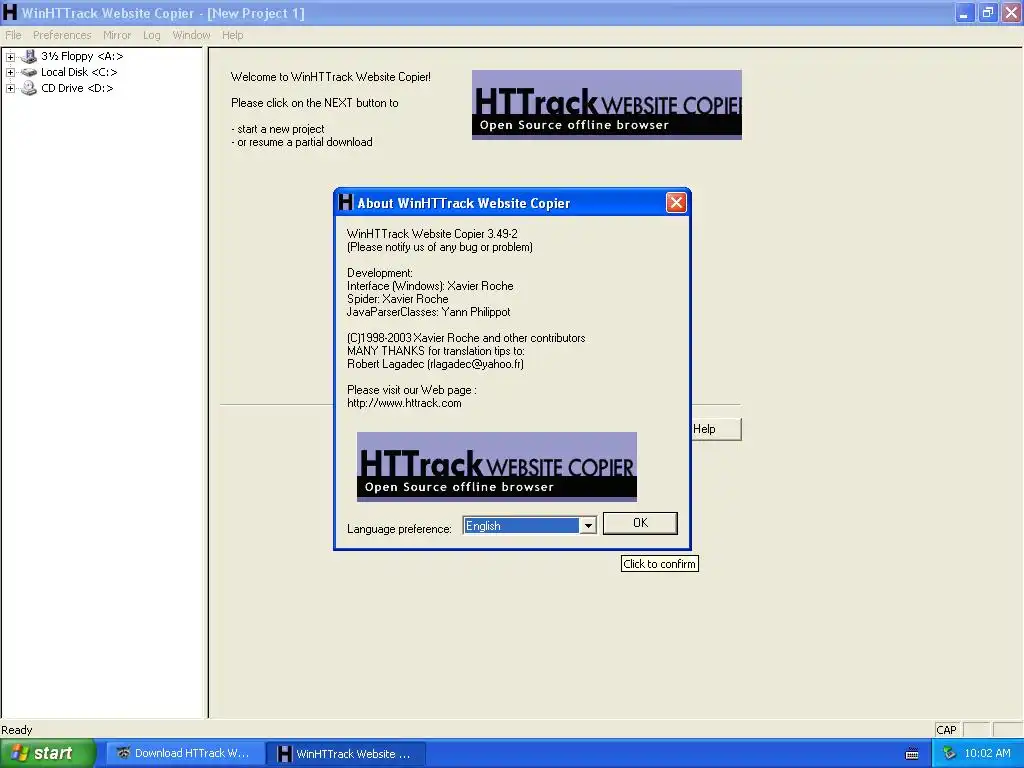Minimize the WinHTTrack main window

click(964, 13)
